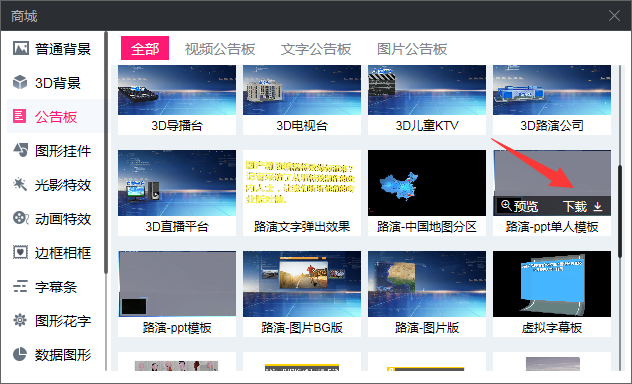Click the 图形挂件 shapes icon
The width and height of the screenshot is (632, 384).
21,150
